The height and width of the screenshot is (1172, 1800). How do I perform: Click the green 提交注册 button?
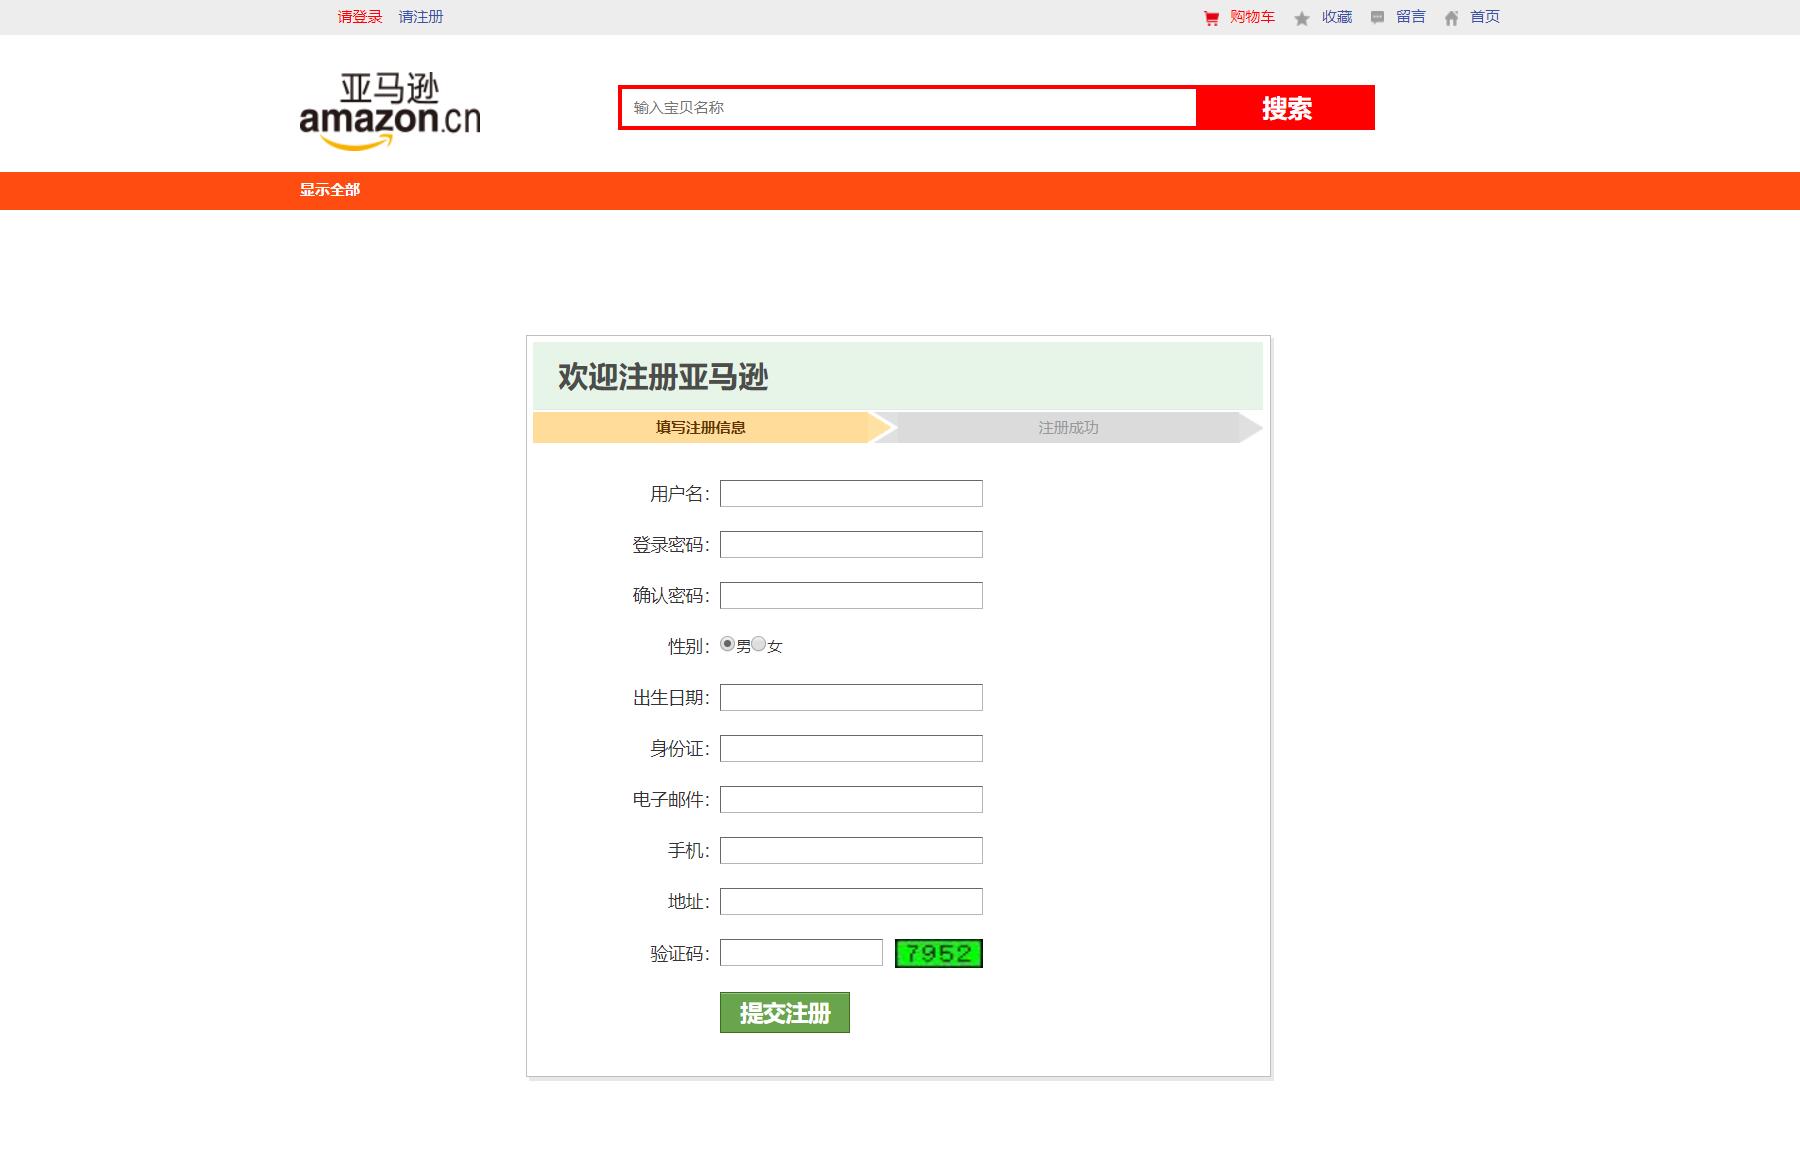785,1012
